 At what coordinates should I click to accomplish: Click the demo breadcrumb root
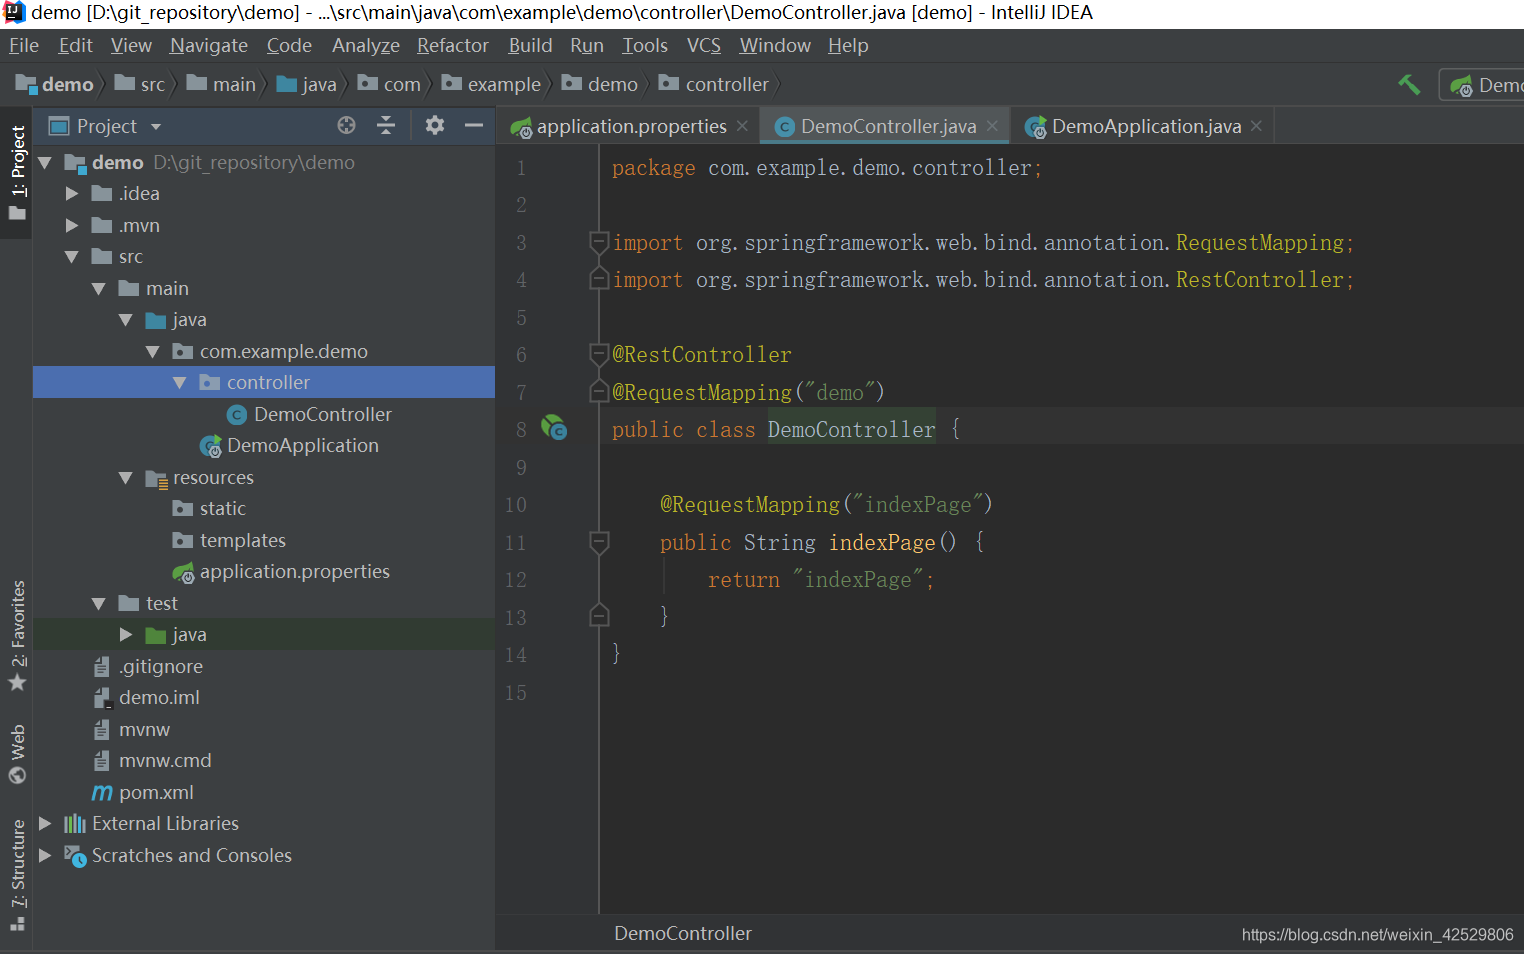pyautogui.click(x=55, y=85)
